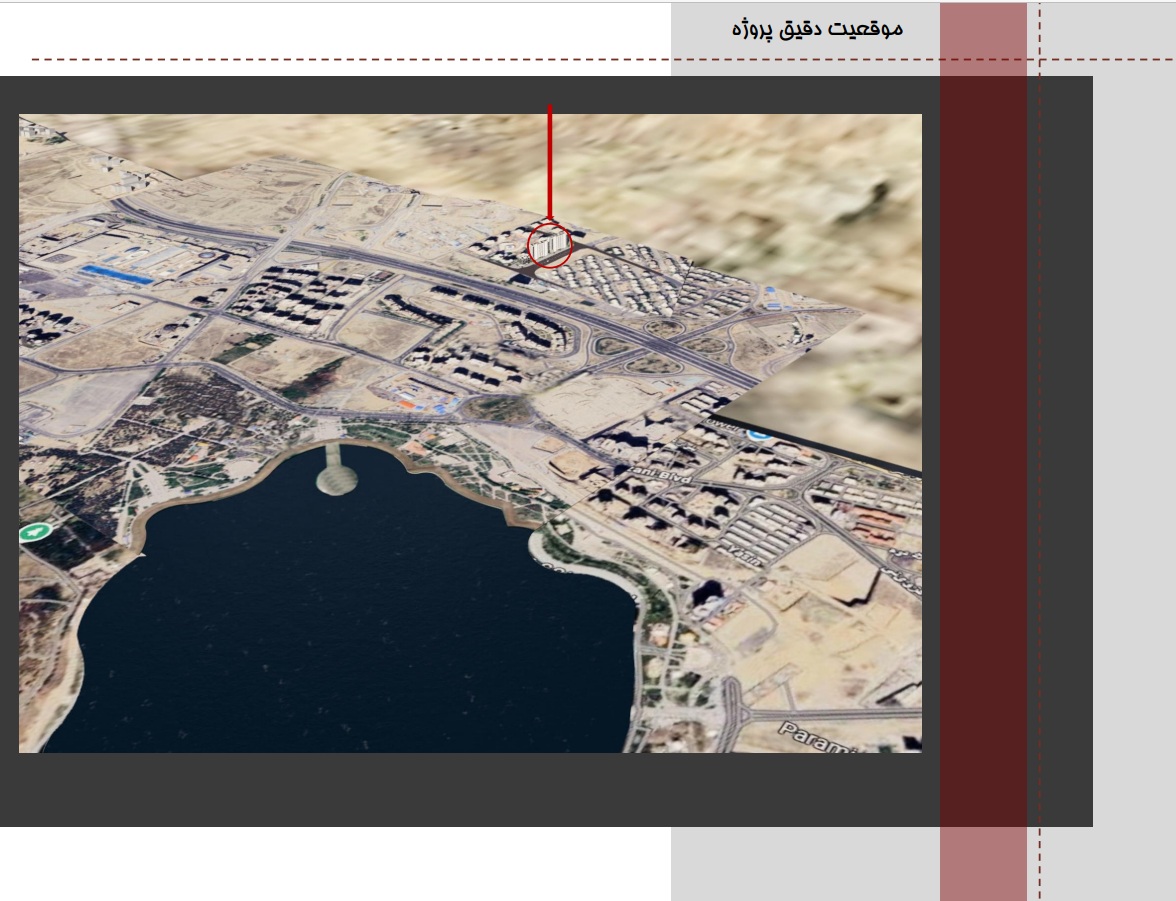
Task: Click the 'Blvd' street label
Action: point(676,480)
